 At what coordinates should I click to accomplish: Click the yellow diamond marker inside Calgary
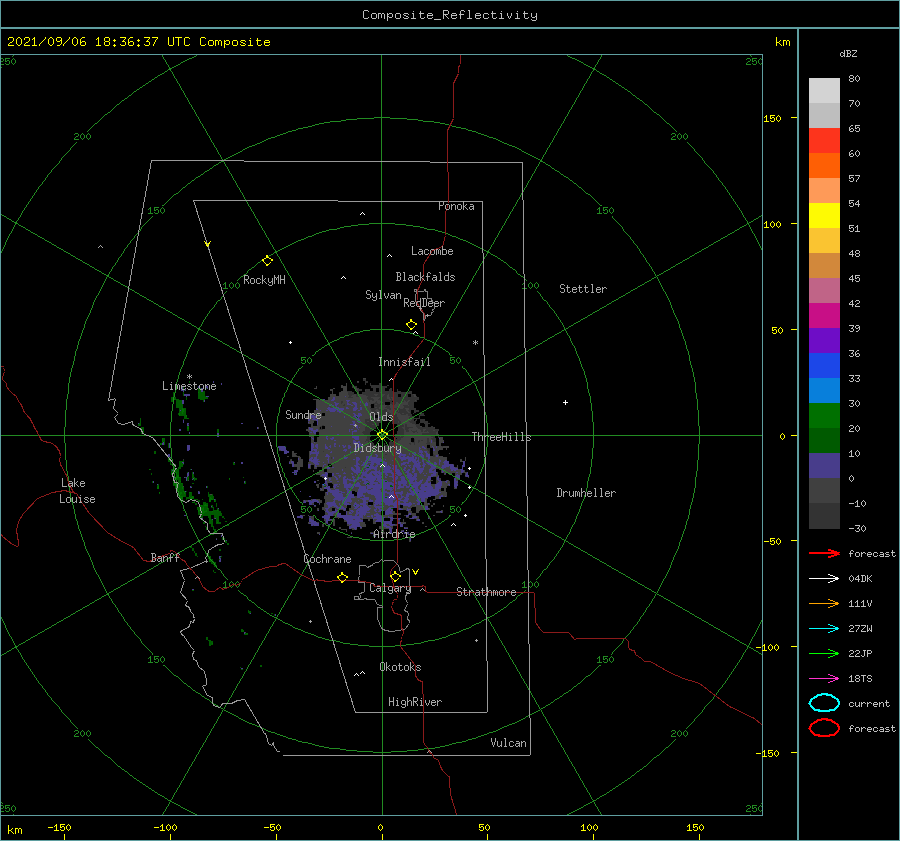[x=395, y=576]
